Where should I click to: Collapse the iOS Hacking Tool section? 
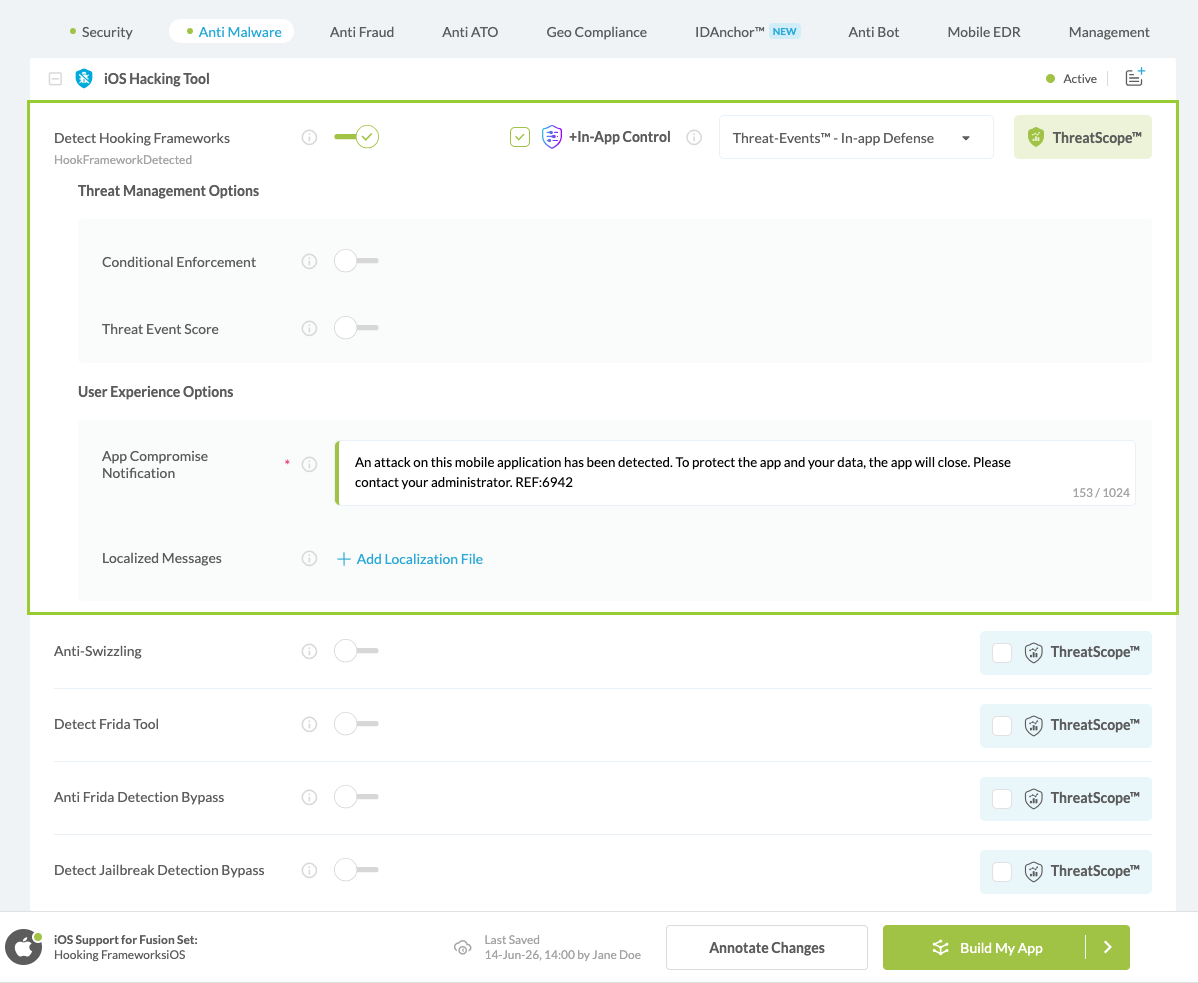pyautogui.click(x=55, y=79)
